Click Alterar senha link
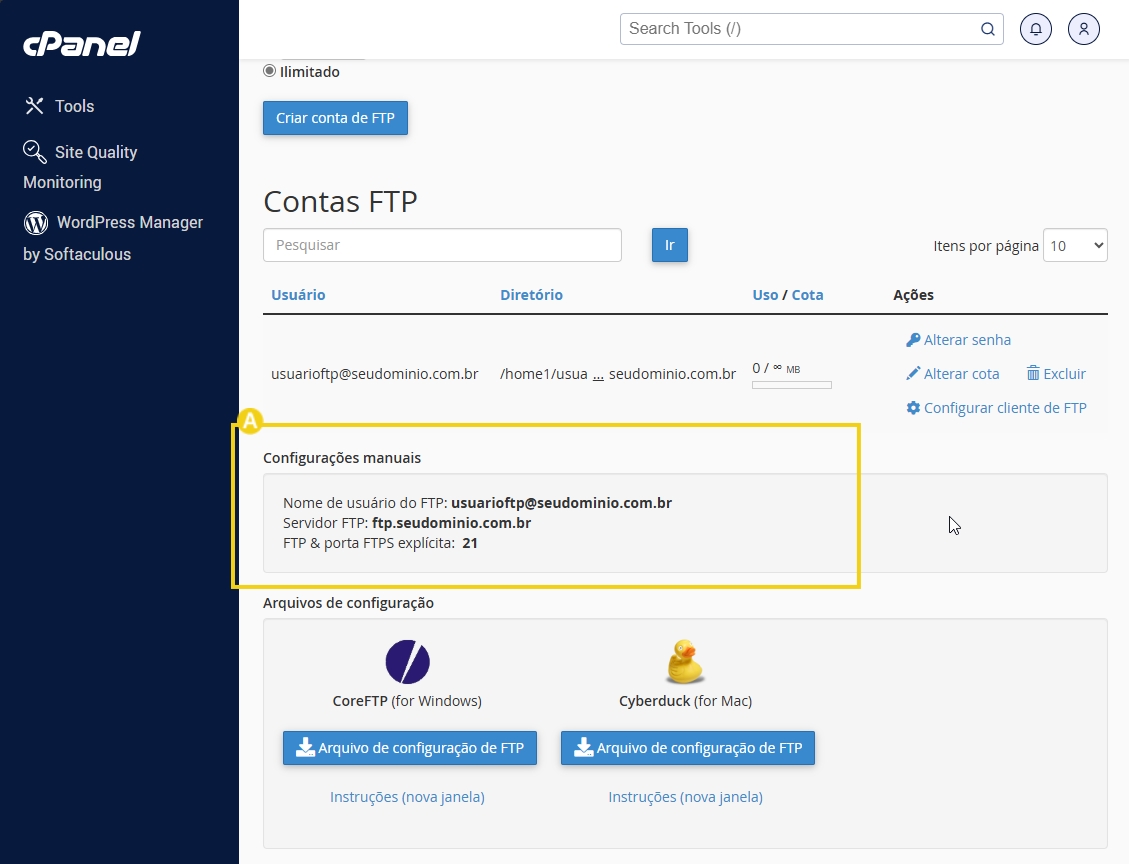 click(967, 340)
